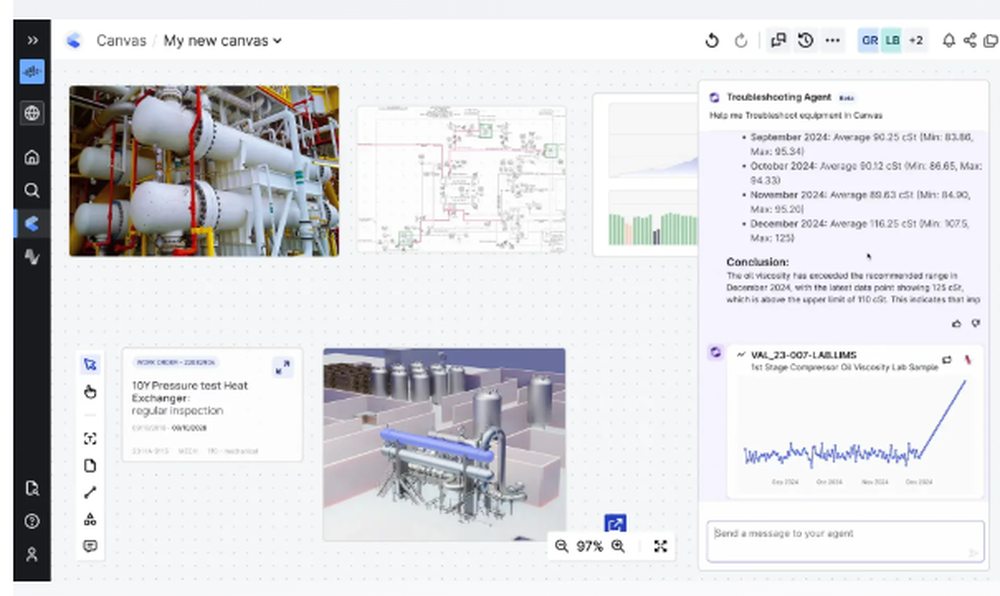Choose the hand pan tool
This screenshot has width=1000, height=596.
90,392
